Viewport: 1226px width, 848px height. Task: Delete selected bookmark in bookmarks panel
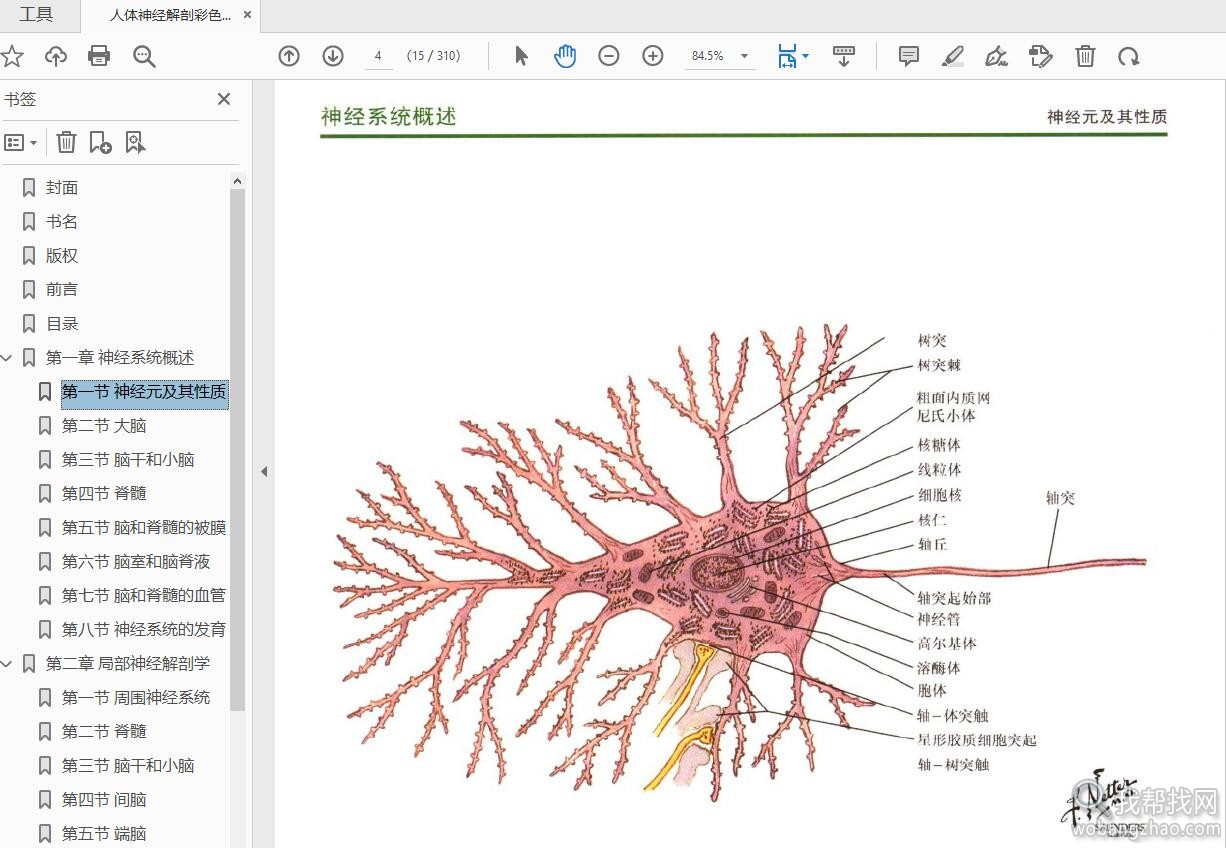tap(66, 142)
